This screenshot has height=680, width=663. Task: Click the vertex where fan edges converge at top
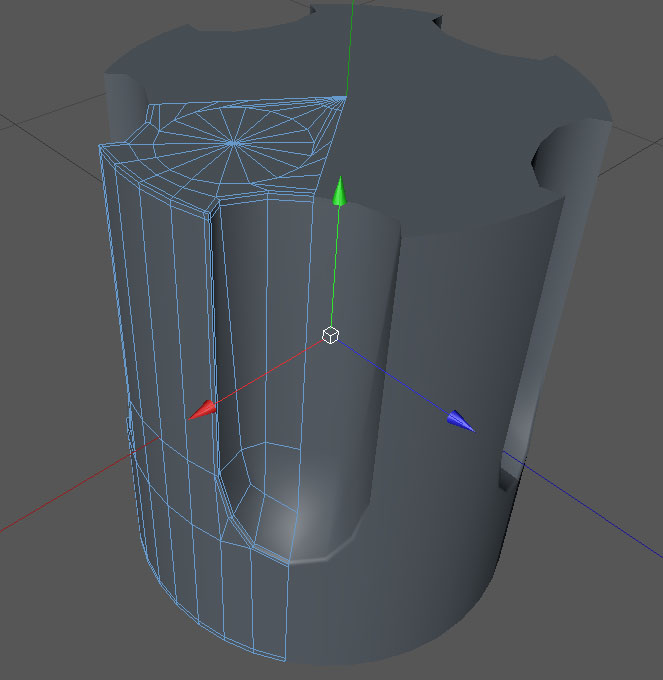[345, 98]
